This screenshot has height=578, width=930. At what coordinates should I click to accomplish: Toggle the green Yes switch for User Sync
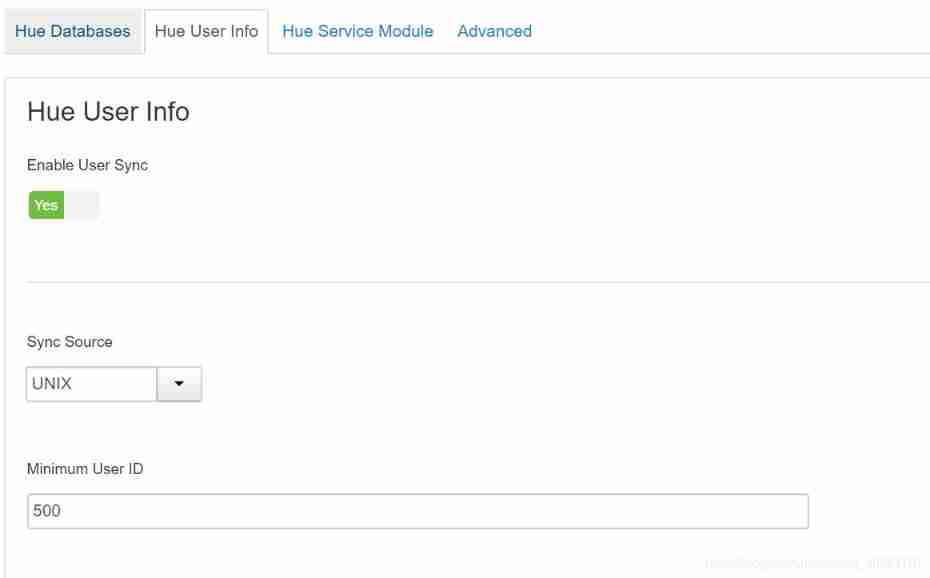click(x=46, y=205)
